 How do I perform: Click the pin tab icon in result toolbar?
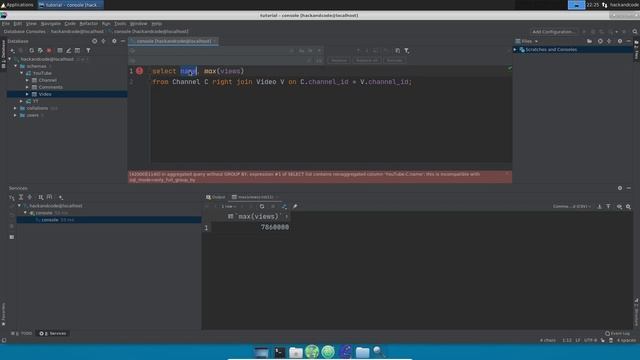295,207
